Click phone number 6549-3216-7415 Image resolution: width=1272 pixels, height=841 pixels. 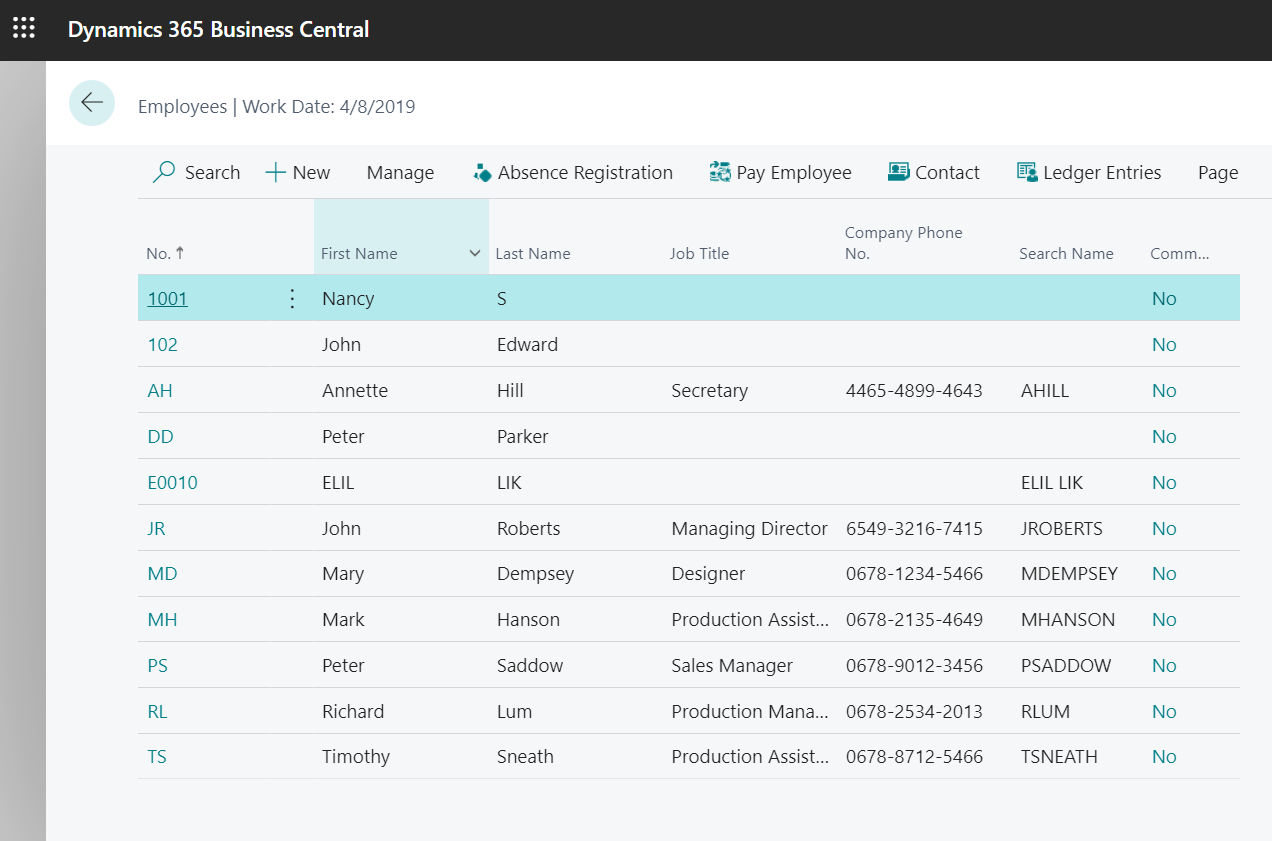914,529
